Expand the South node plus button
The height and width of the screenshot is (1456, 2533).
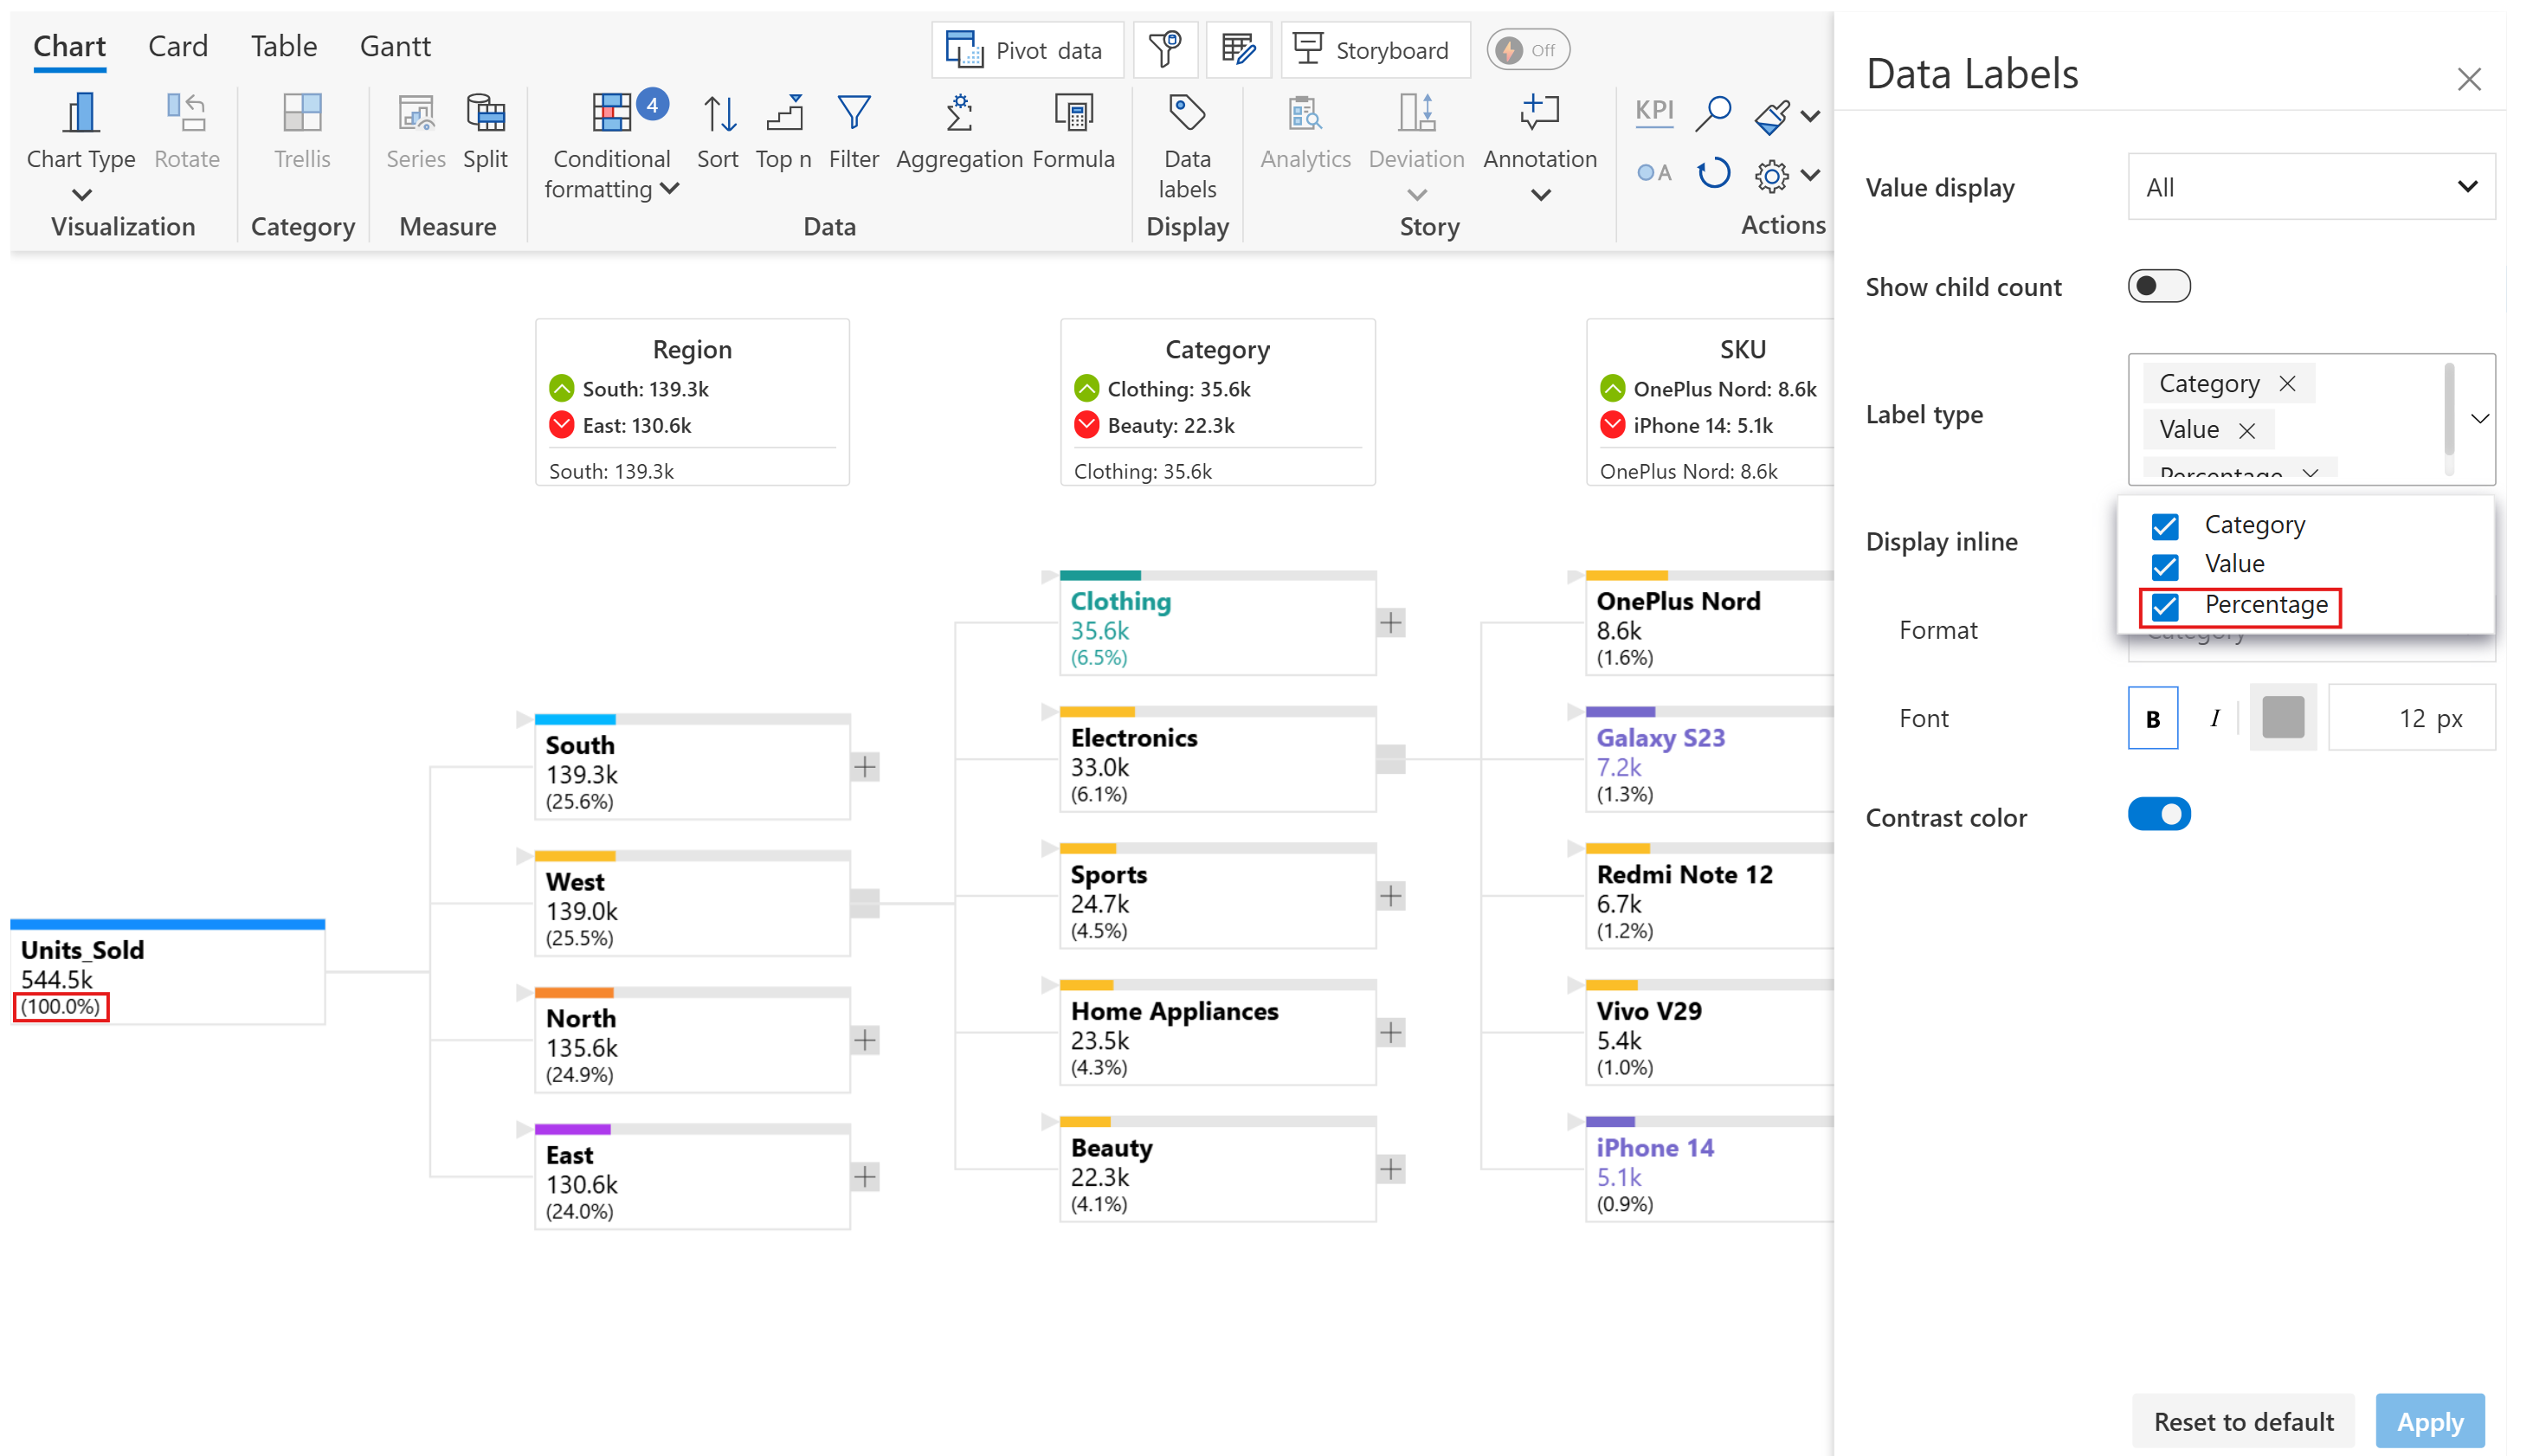pos(865,767)
